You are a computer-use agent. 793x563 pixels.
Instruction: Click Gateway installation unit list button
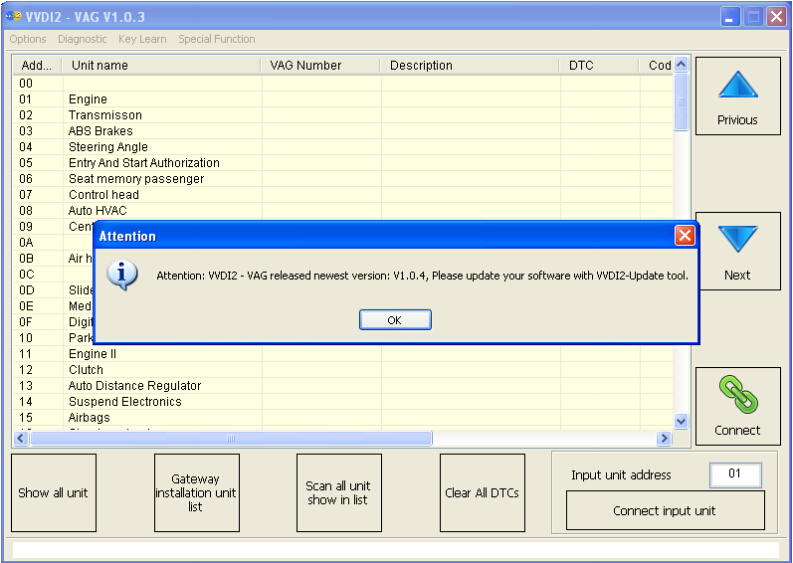tap(197, 493)
